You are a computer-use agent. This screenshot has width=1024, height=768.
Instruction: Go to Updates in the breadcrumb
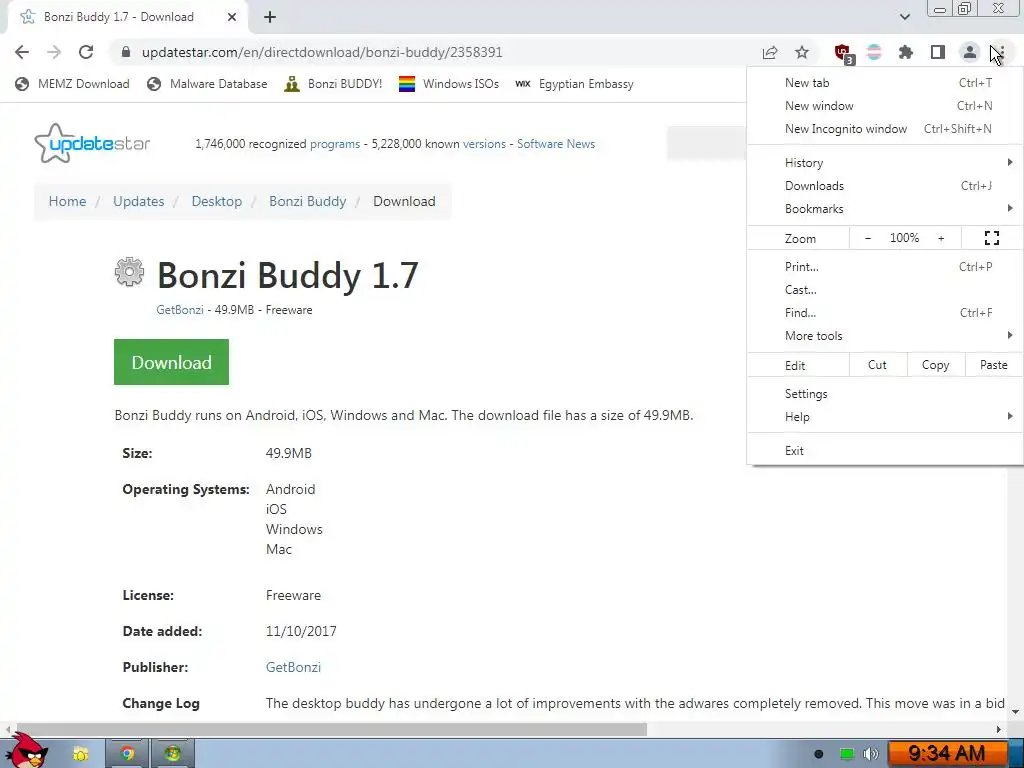point(138,201)
